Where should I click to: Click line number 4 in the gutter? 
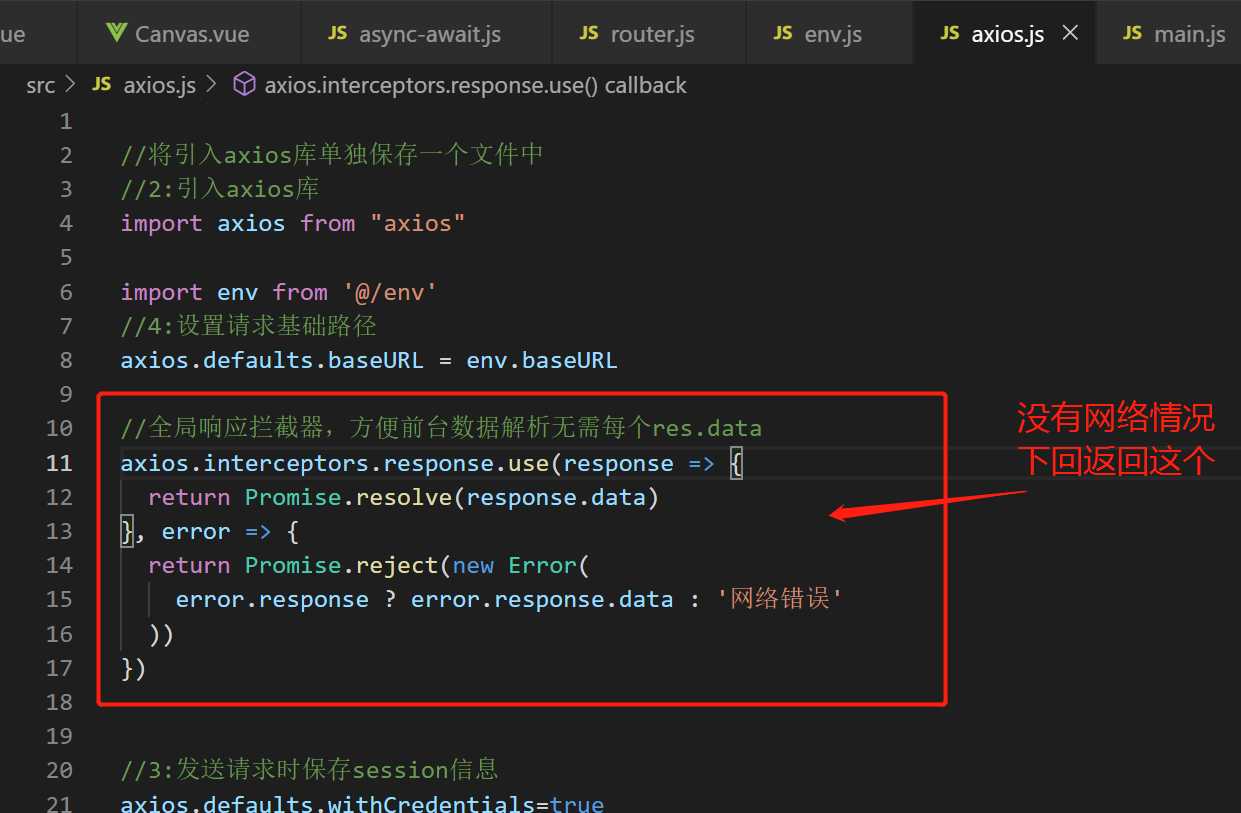coord(66,223)
